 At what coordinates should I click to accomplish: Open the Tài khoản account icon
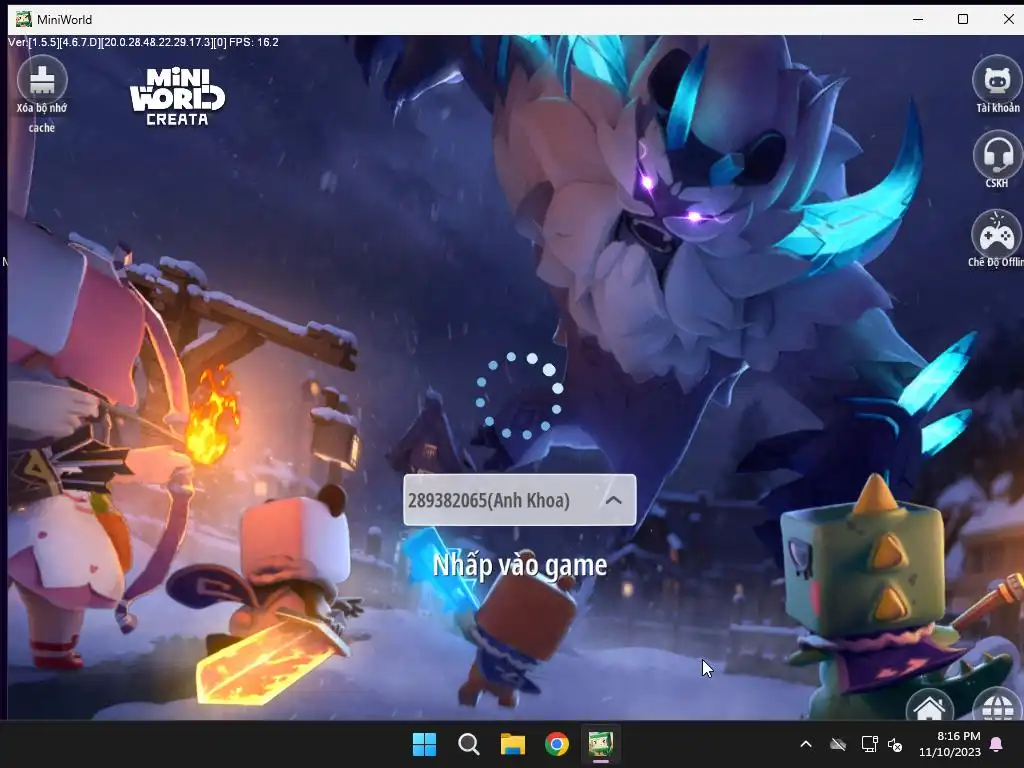coord(997,79)
